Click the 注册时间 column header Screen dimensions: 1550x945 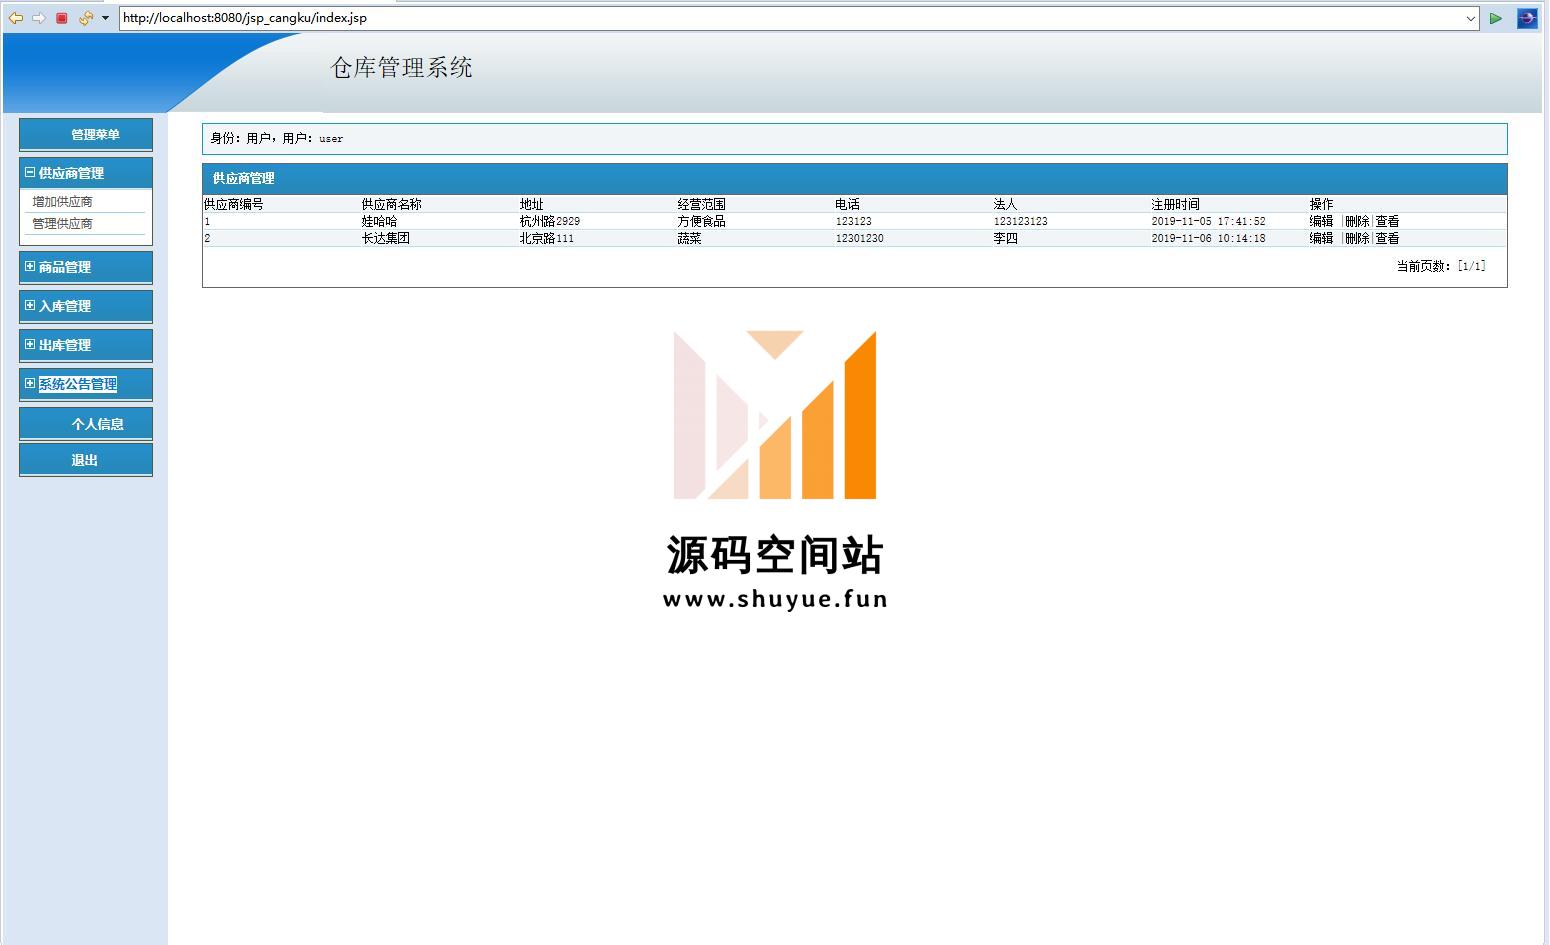[1175, 204]
